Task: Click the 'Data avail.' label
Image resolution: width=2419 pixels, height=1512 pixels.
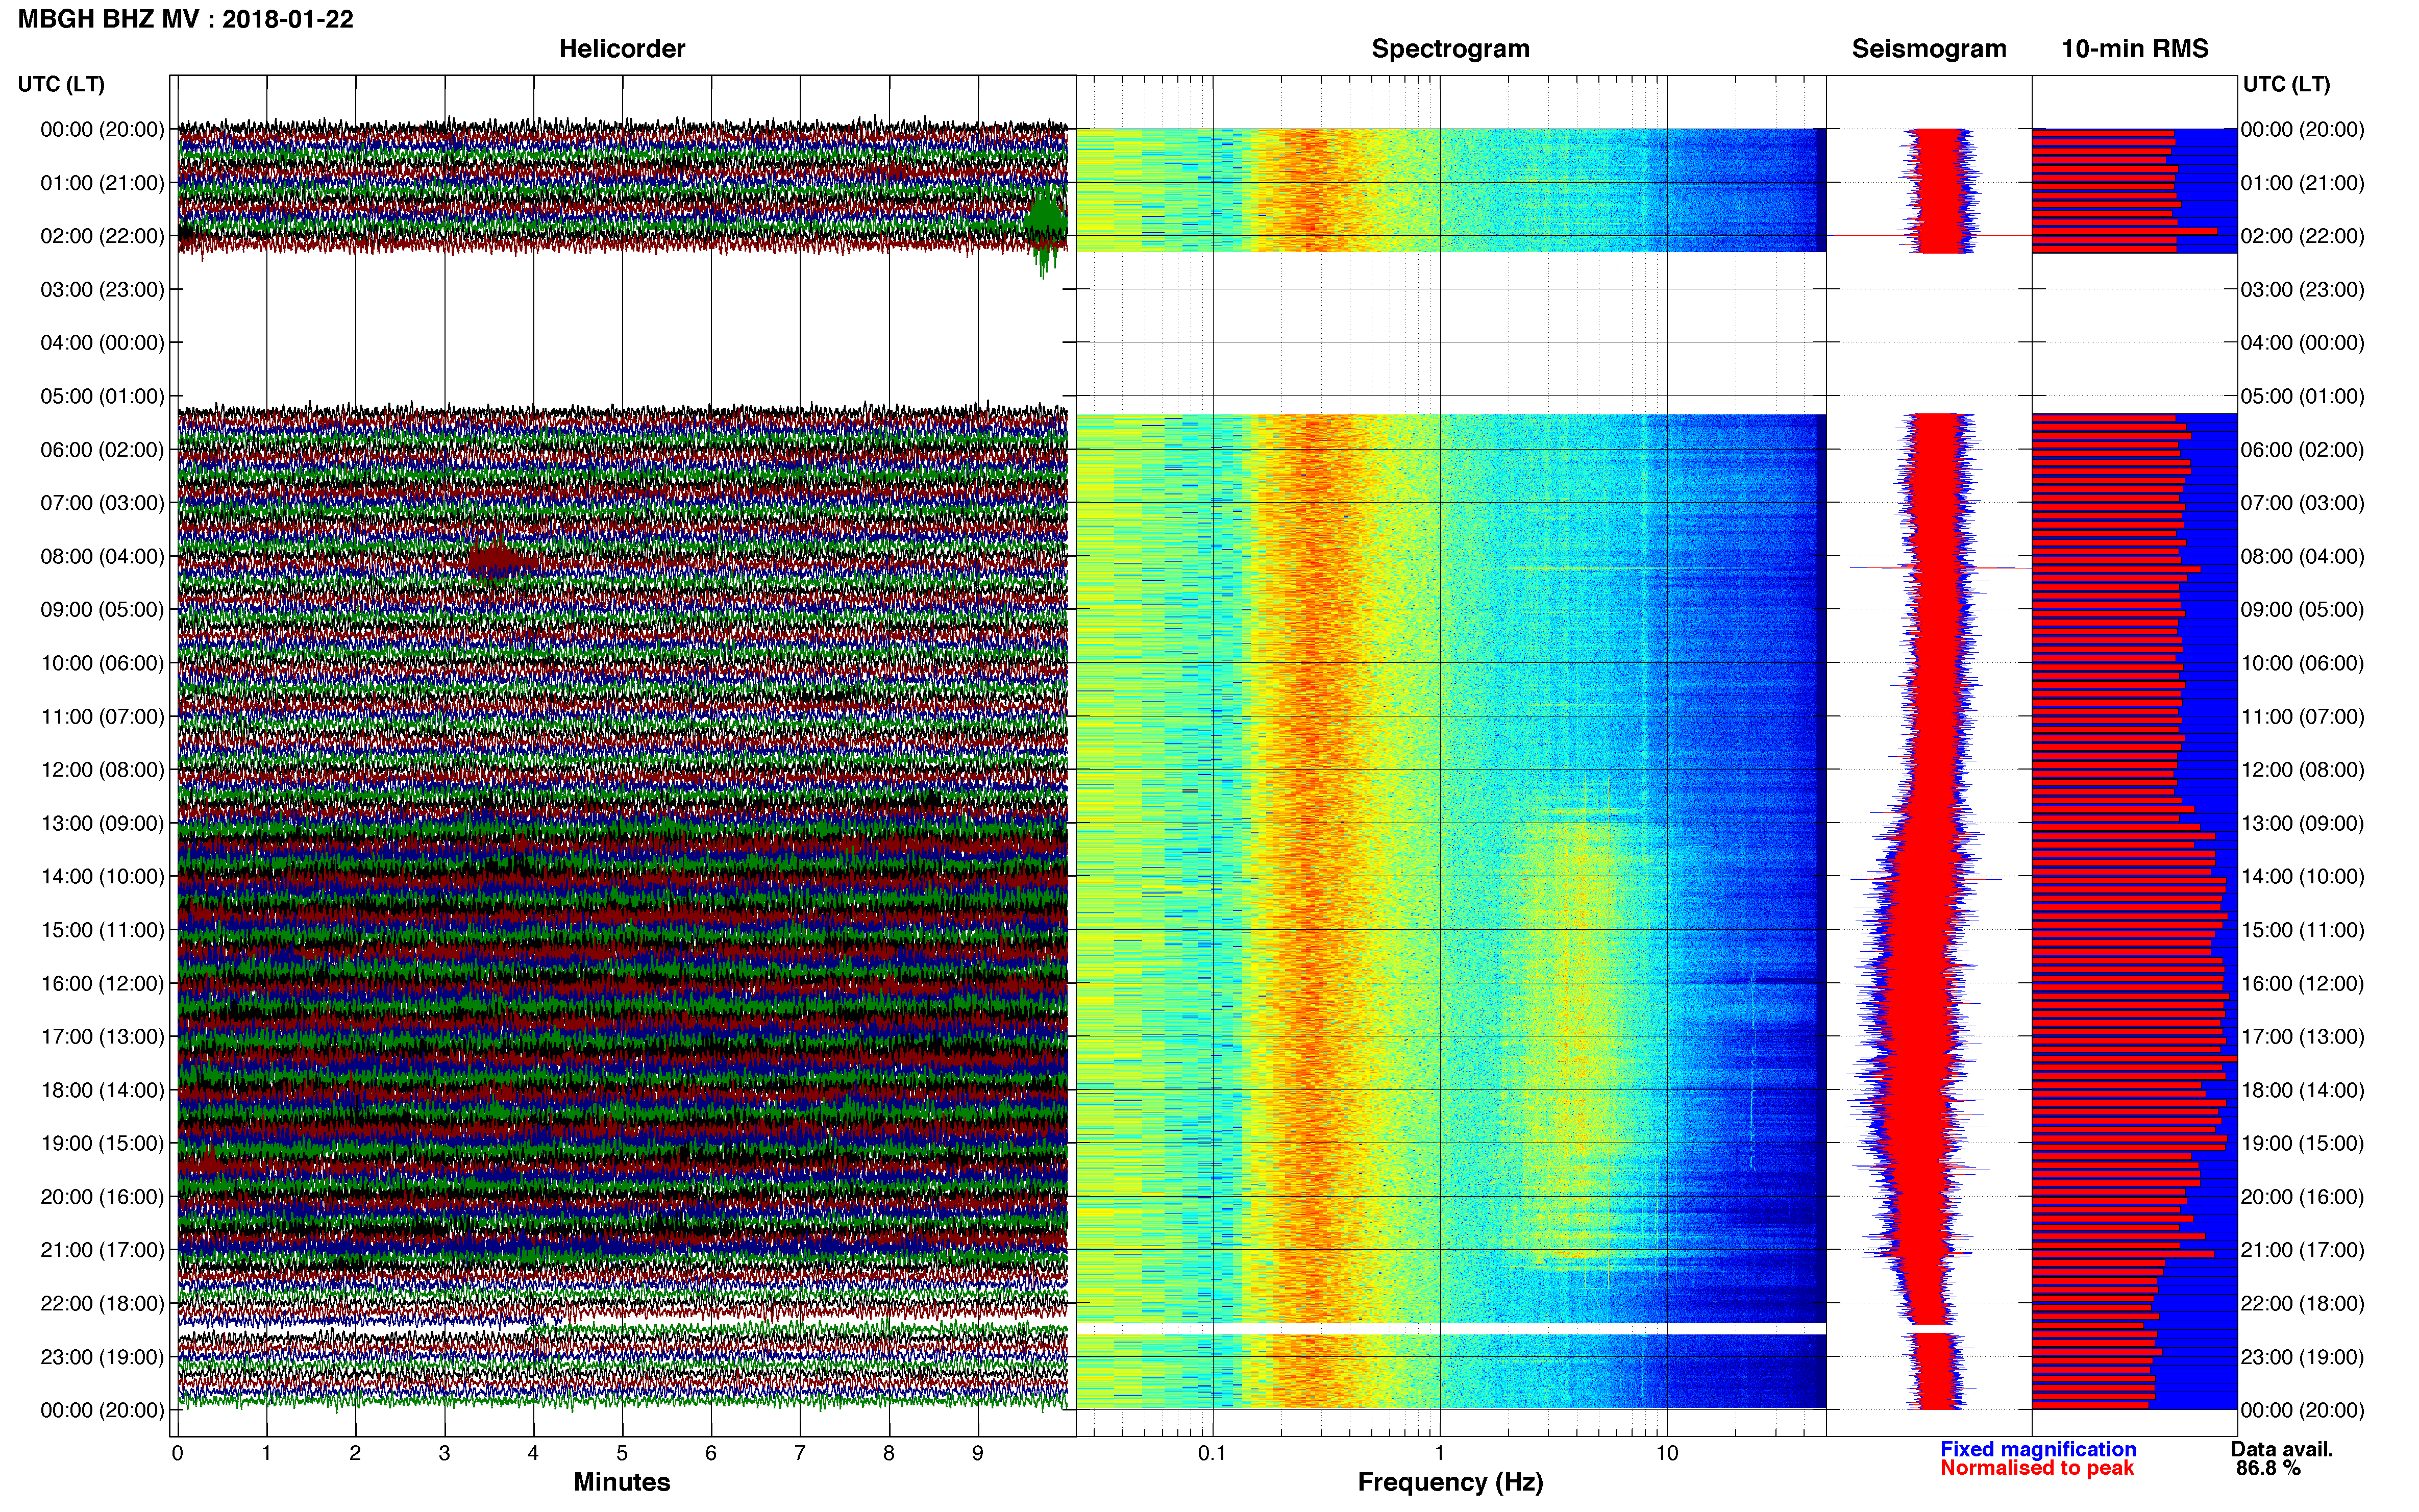Action: point(2282,1449)
